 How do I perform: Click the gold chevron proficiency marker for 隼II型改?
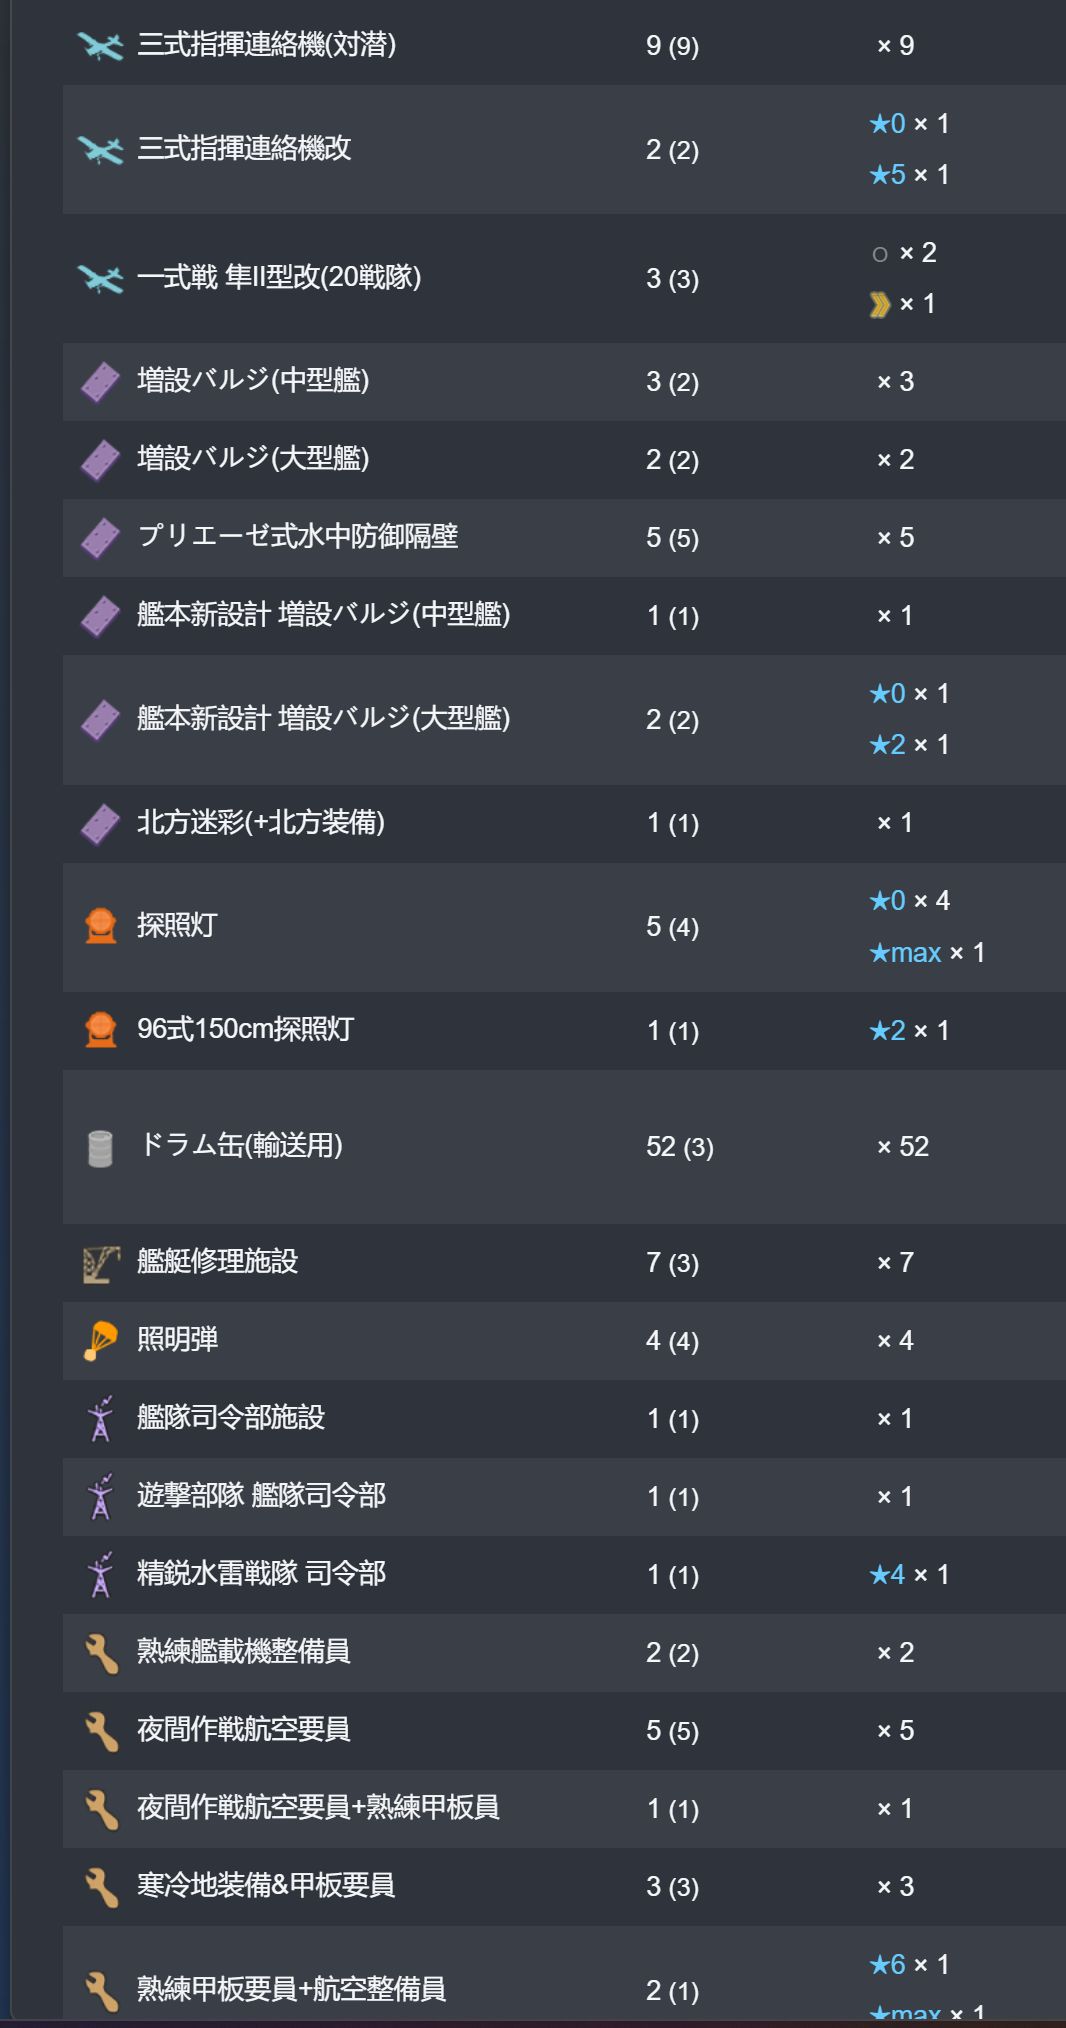pyautogui.click(x=880, y=305)
